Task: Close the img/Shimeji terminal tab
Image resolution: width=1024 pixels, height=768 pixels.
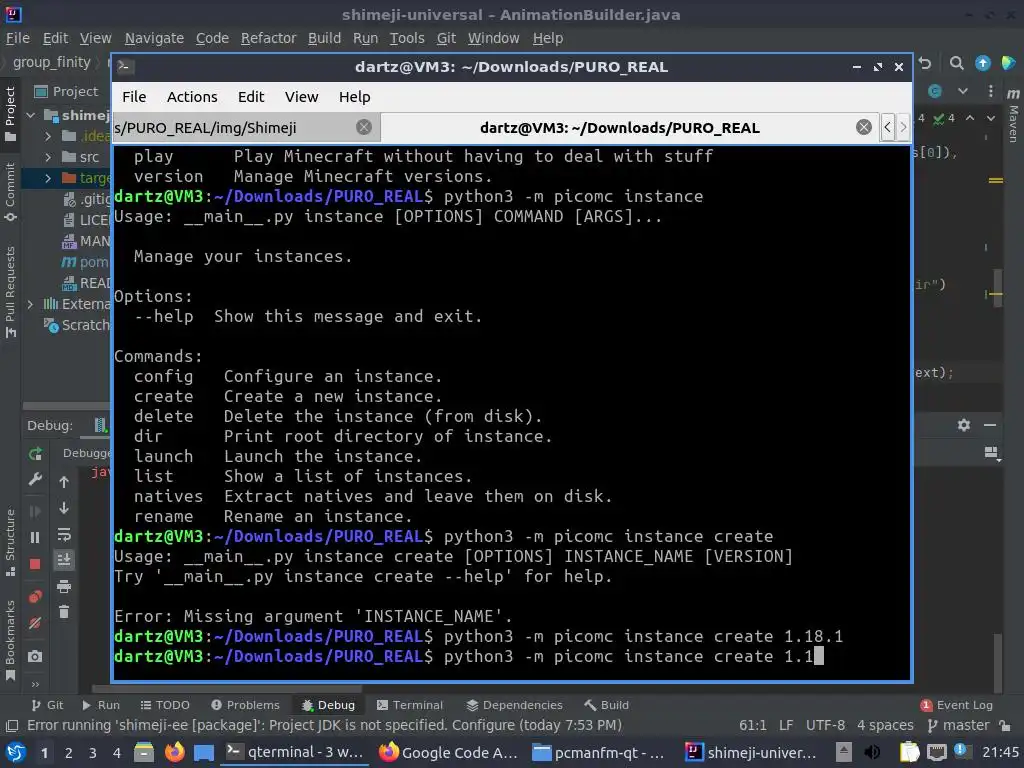Action: pos(364,127)
